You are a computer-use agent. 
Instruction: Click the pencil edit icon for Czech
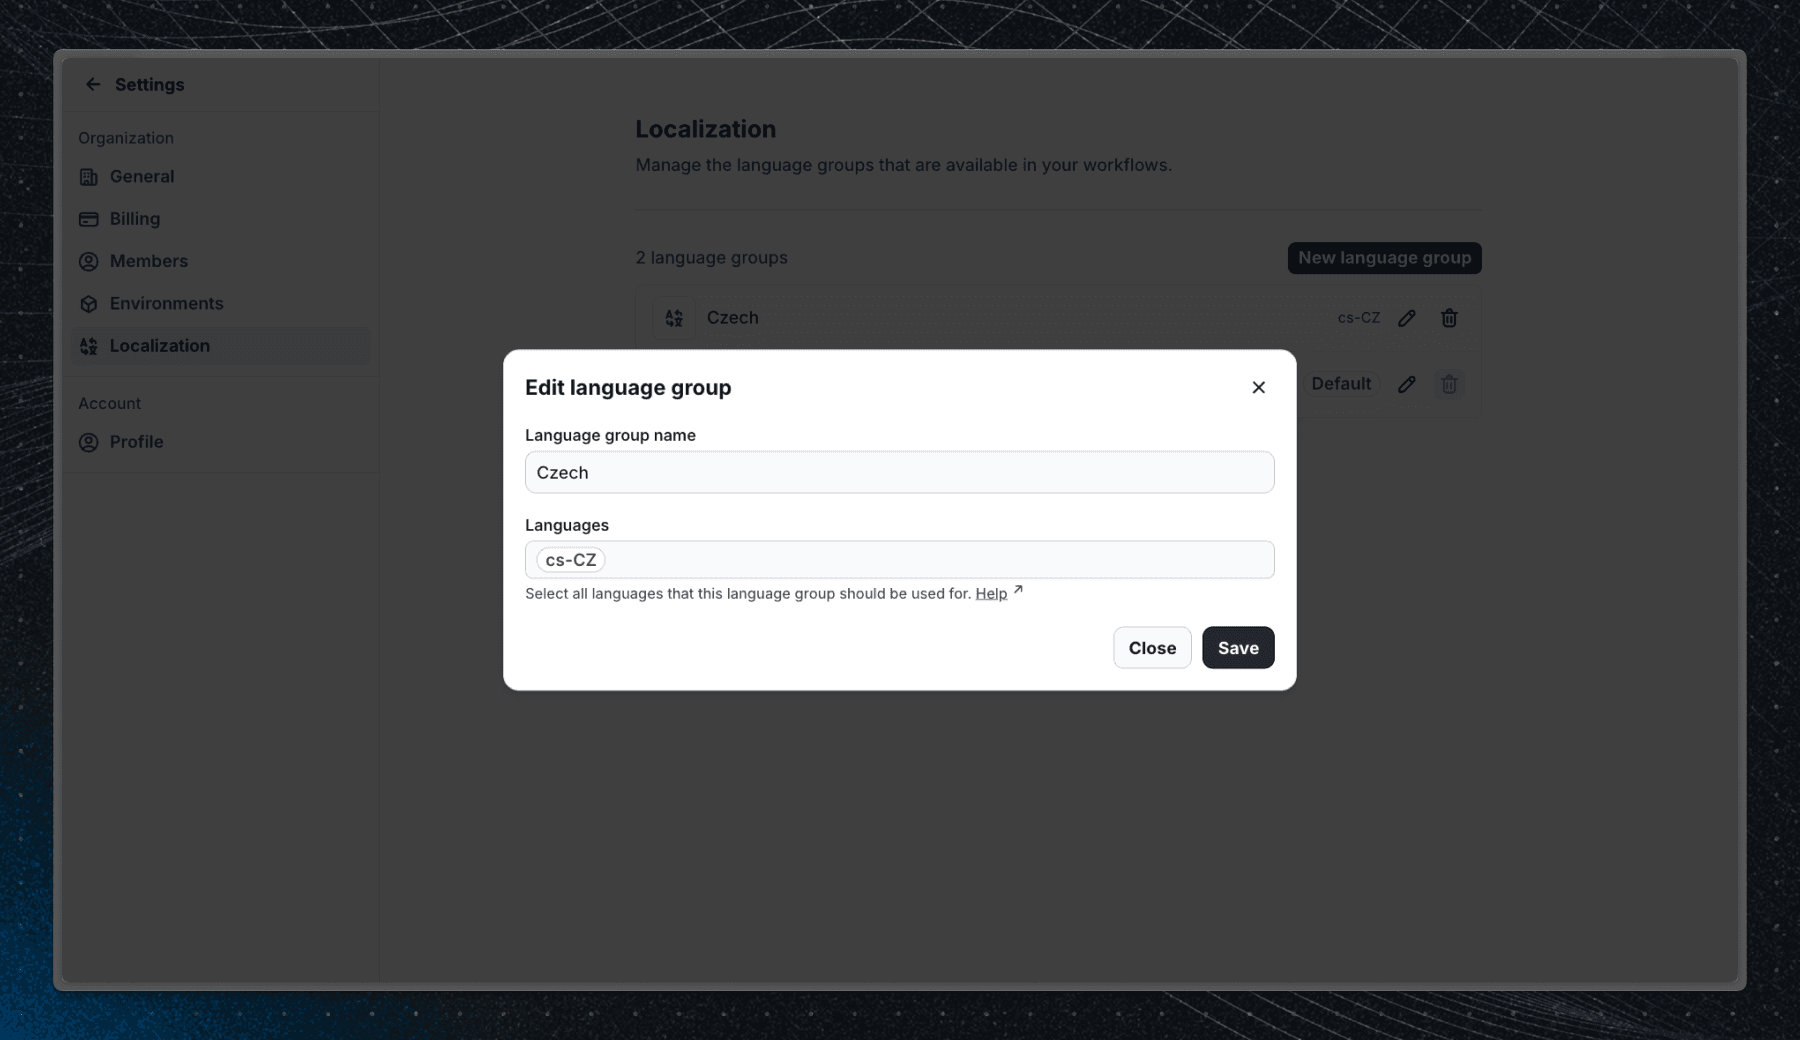pos(1406,318)
